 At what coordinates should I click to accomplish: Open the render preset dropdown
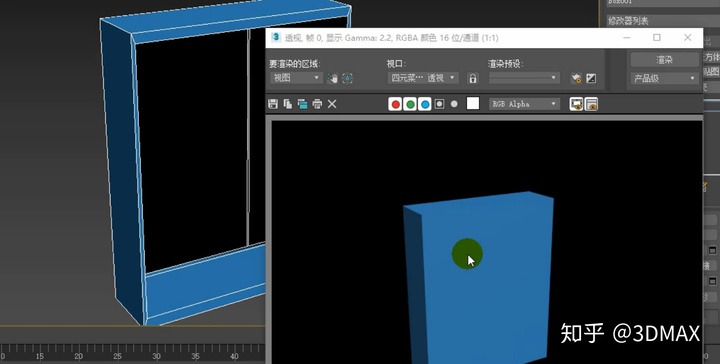point(524,78)
